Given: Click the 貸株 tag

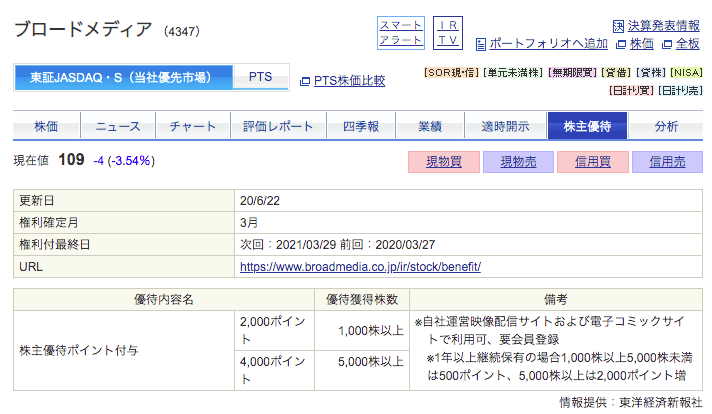Looking at the screenshot, I should pos(651,73).
